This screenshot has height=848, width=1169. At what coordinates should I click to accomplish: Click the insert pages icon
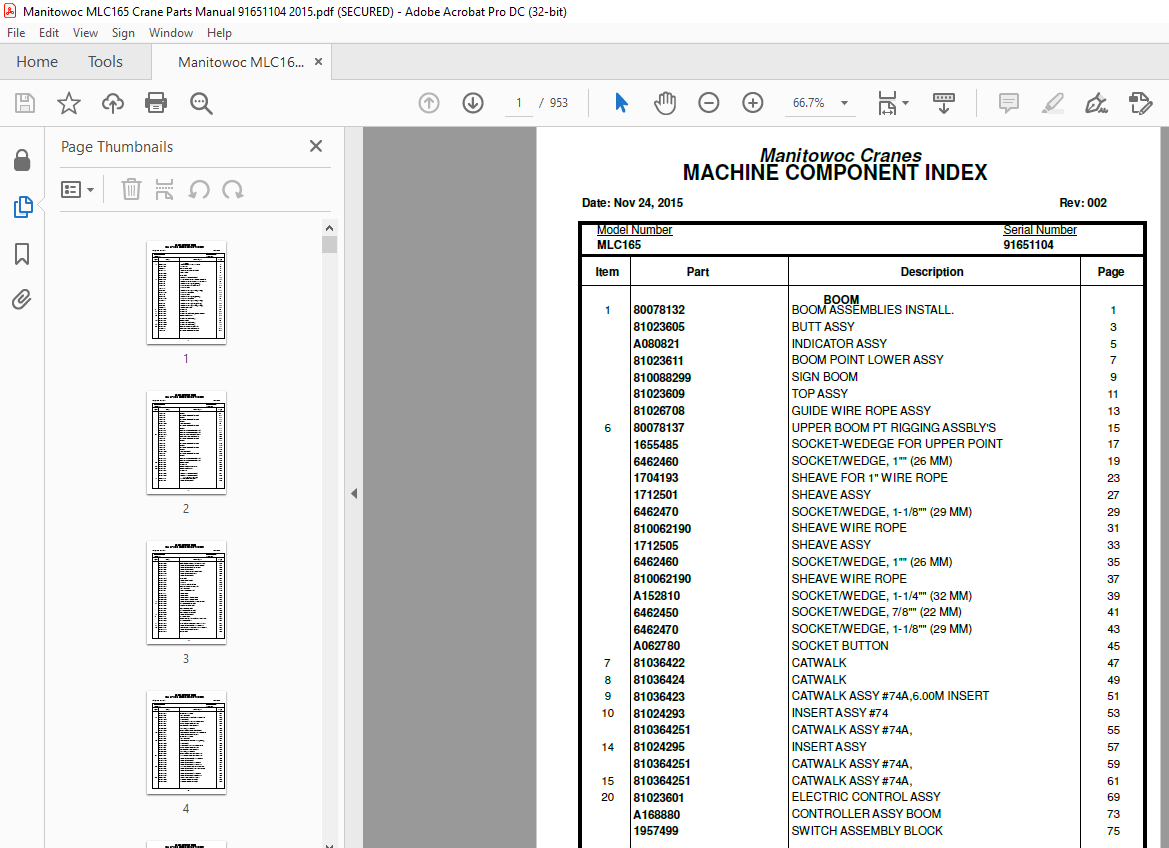coord(165,189)
